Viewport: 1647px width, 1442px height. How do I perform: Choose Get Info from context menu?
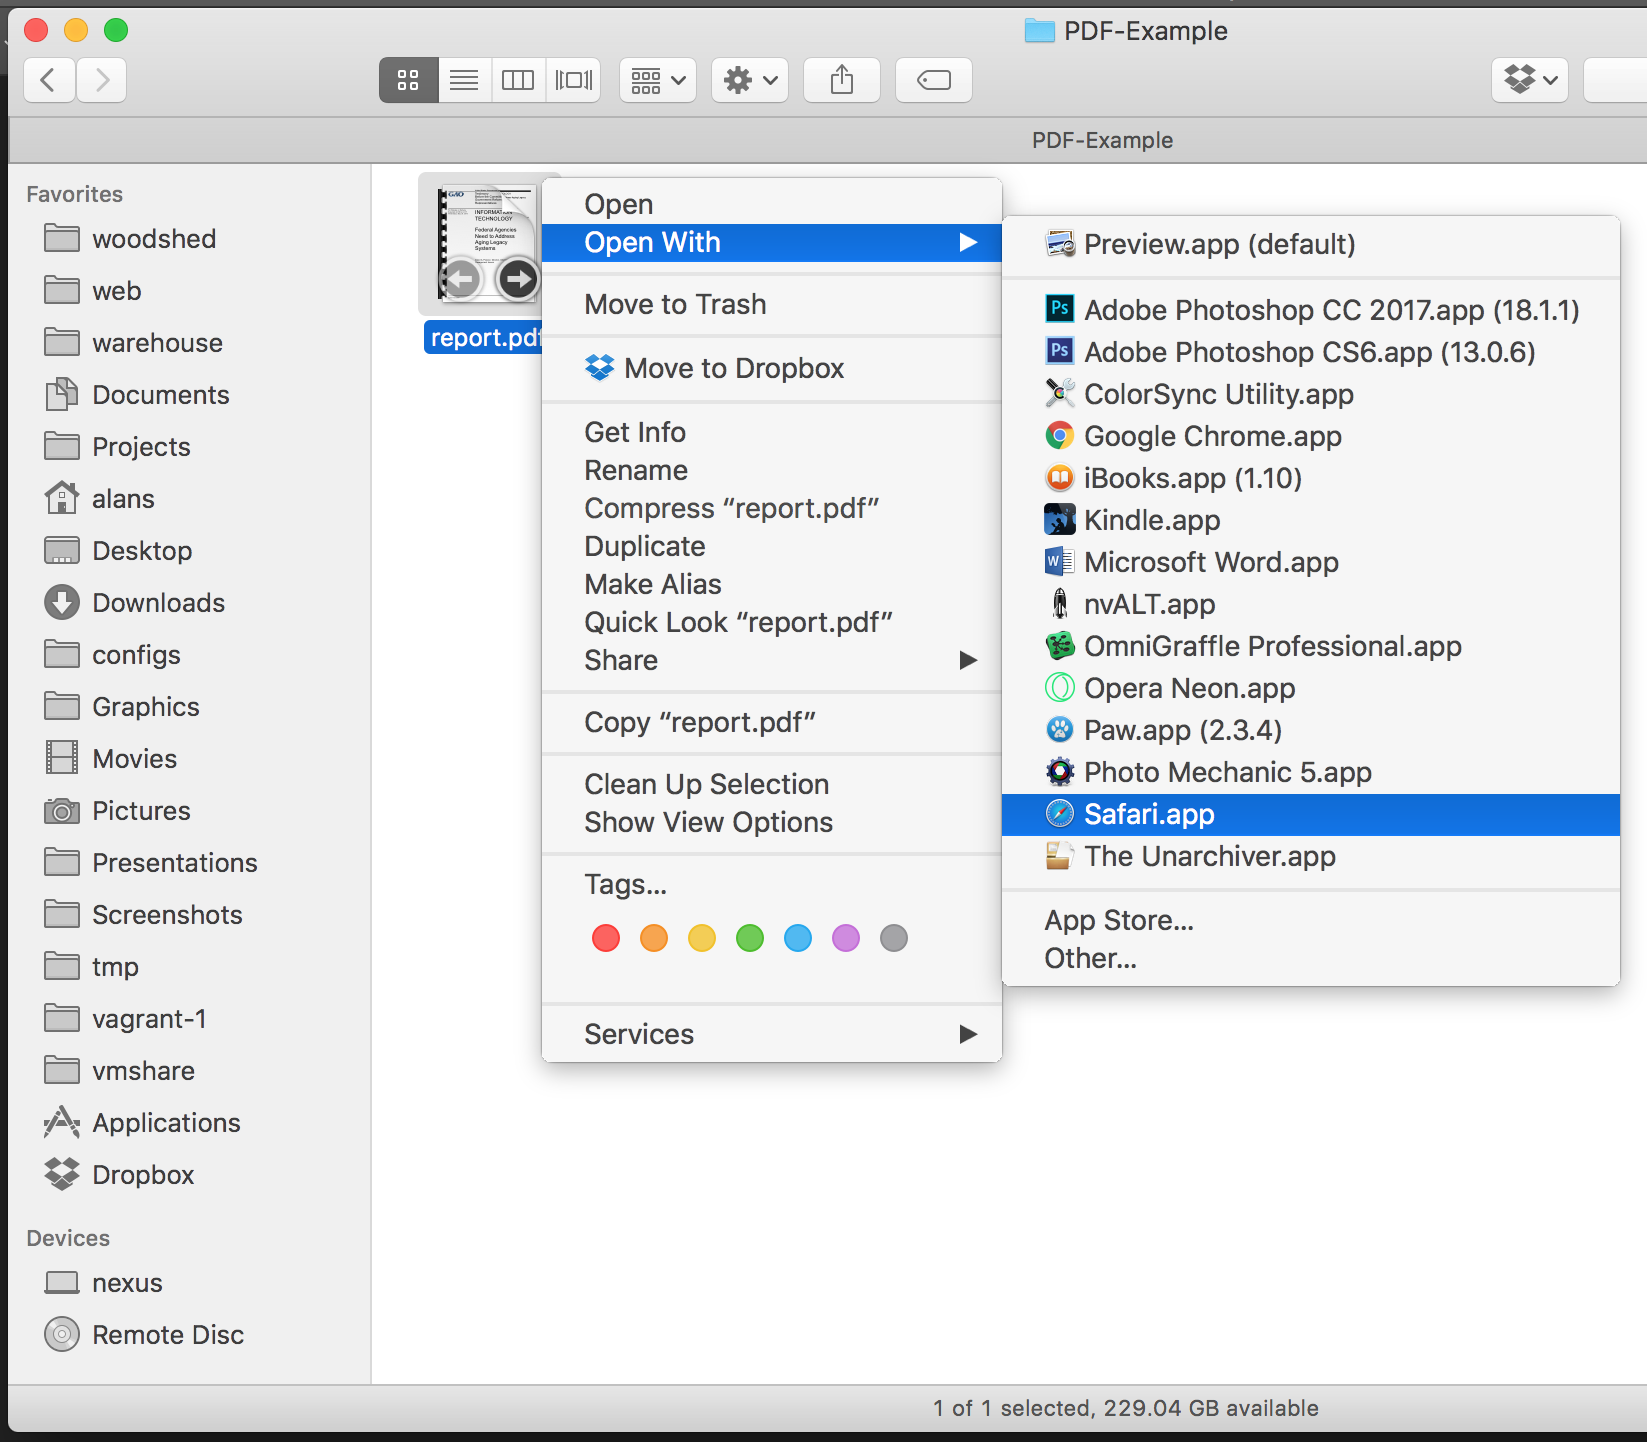[772, 432]
